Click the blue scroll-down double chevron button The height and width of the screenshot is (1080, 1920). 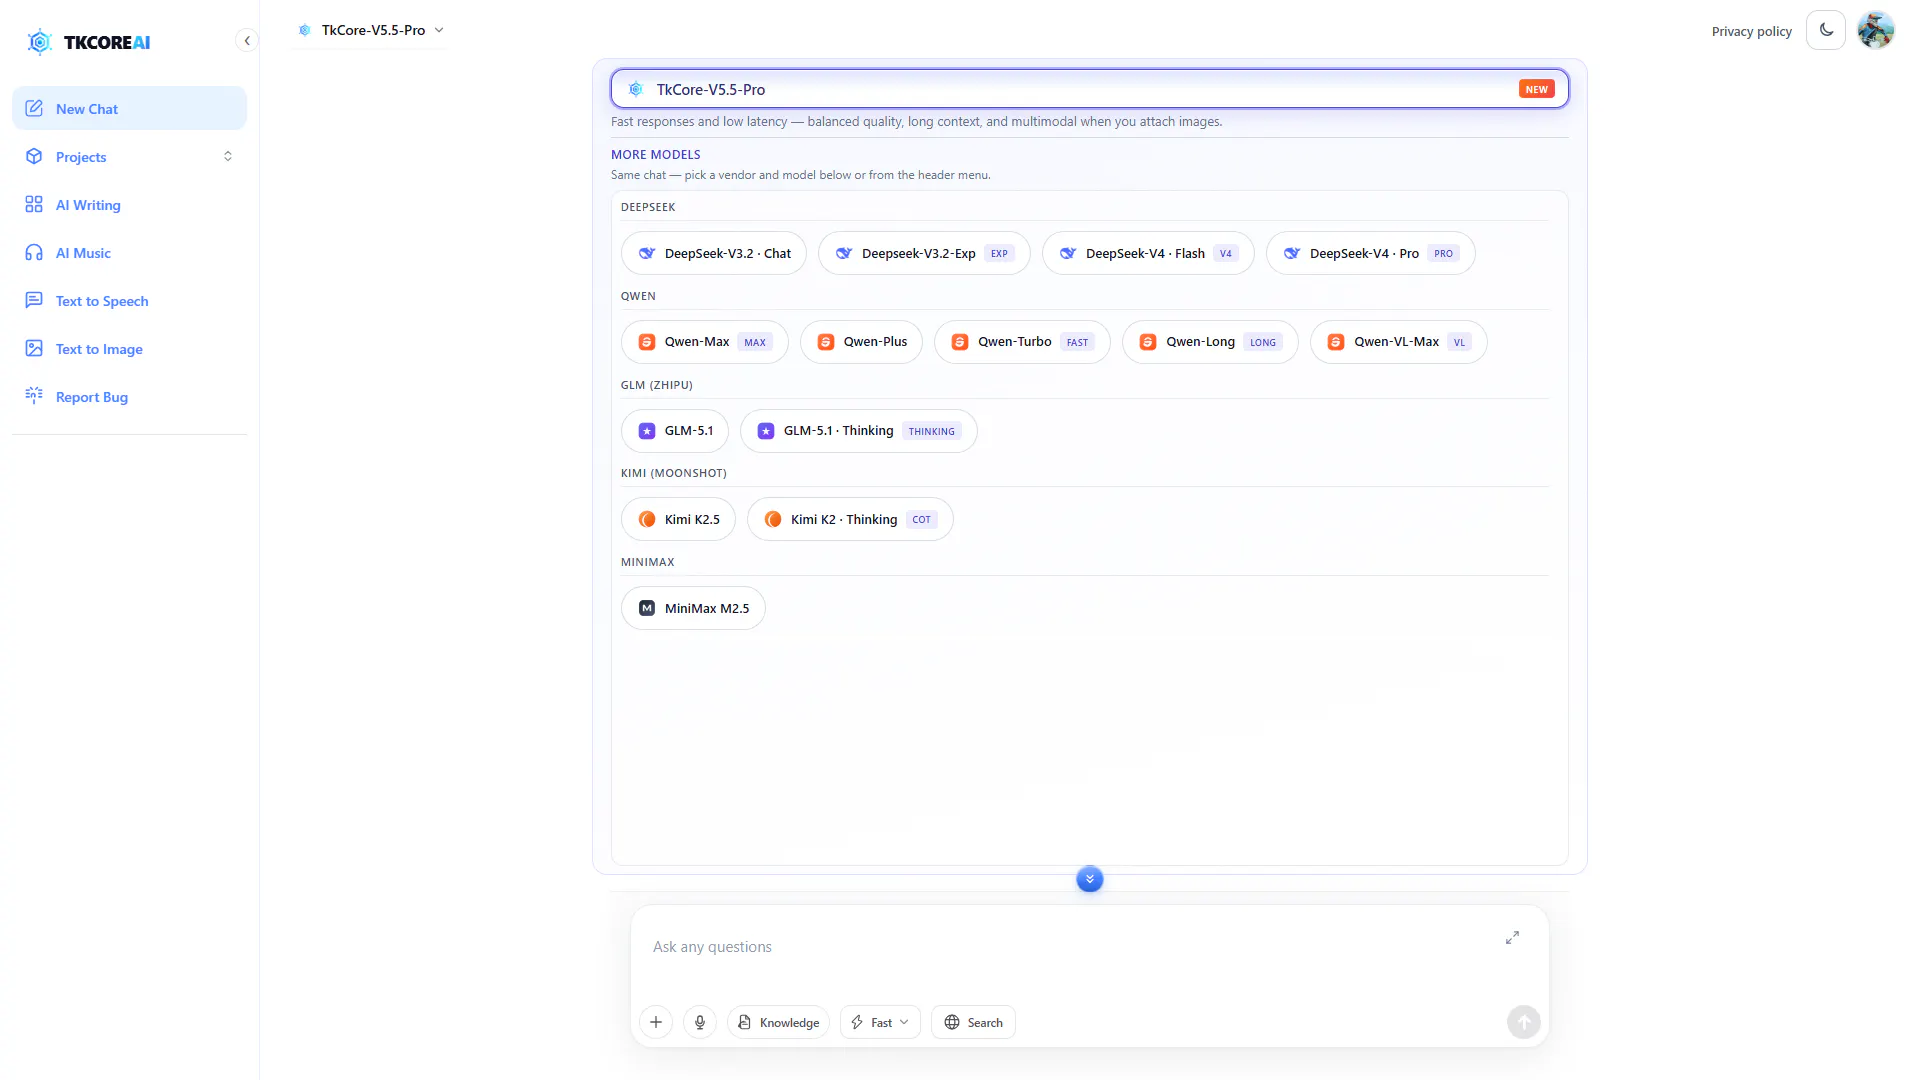pyautogui.click(x=1090, y=879)
